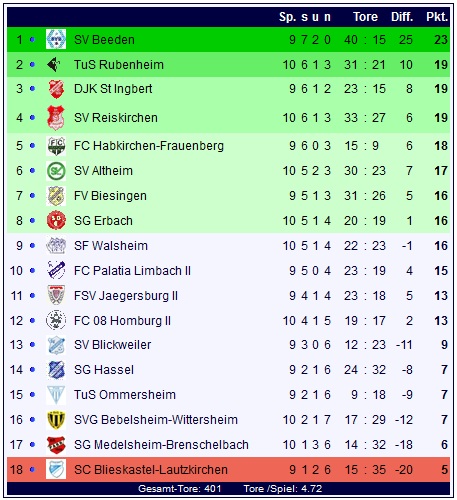Click the Tore column header
Viewport: 457px width, 500px height.
(x=365, y=17)
